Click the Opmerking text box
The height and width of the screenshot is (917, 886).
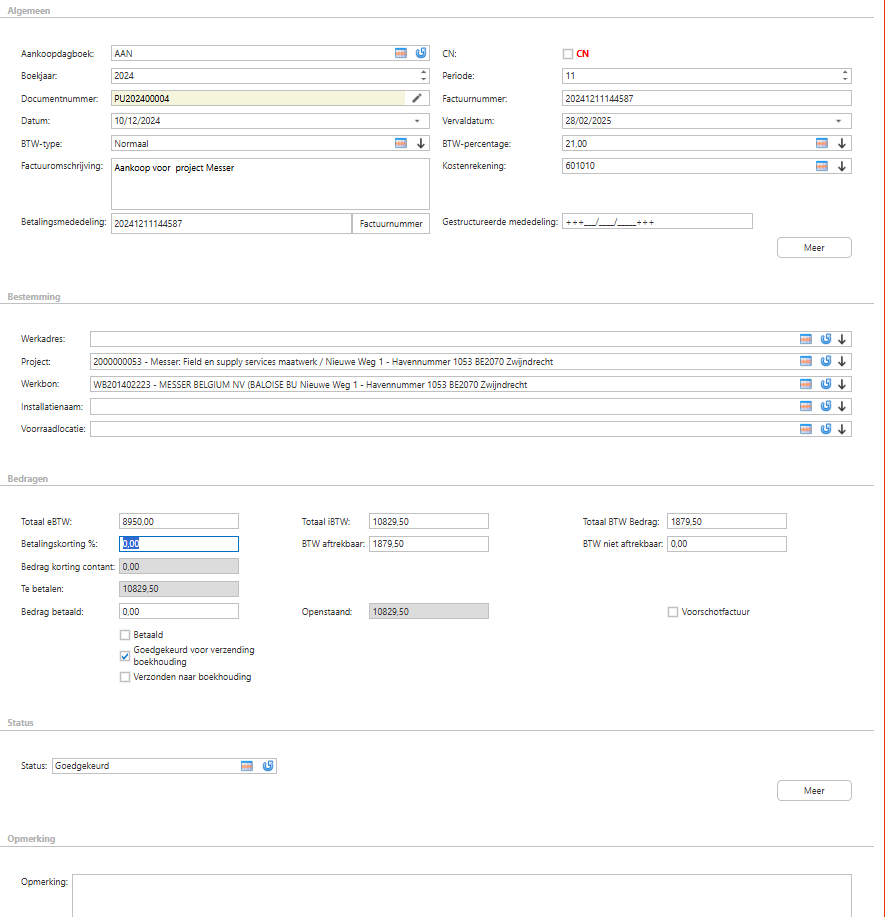point(462,895)
